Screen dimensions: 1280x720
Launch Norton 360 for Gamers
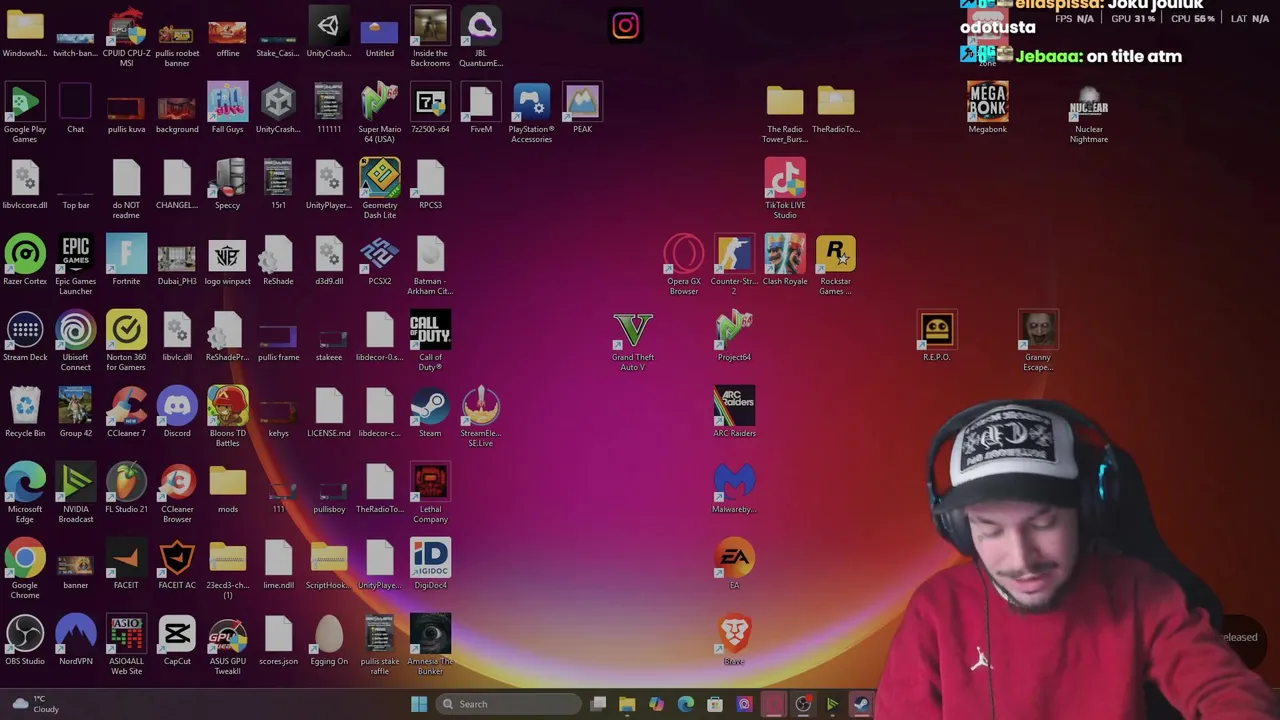[x=126, y=341]
